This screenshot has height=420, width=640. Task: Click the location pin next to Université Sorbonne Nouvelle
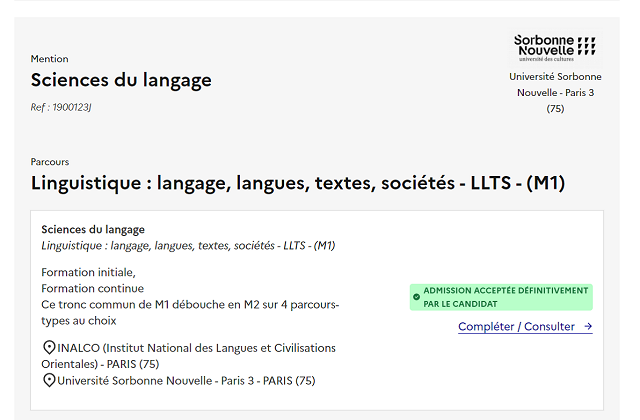(49, 380)
